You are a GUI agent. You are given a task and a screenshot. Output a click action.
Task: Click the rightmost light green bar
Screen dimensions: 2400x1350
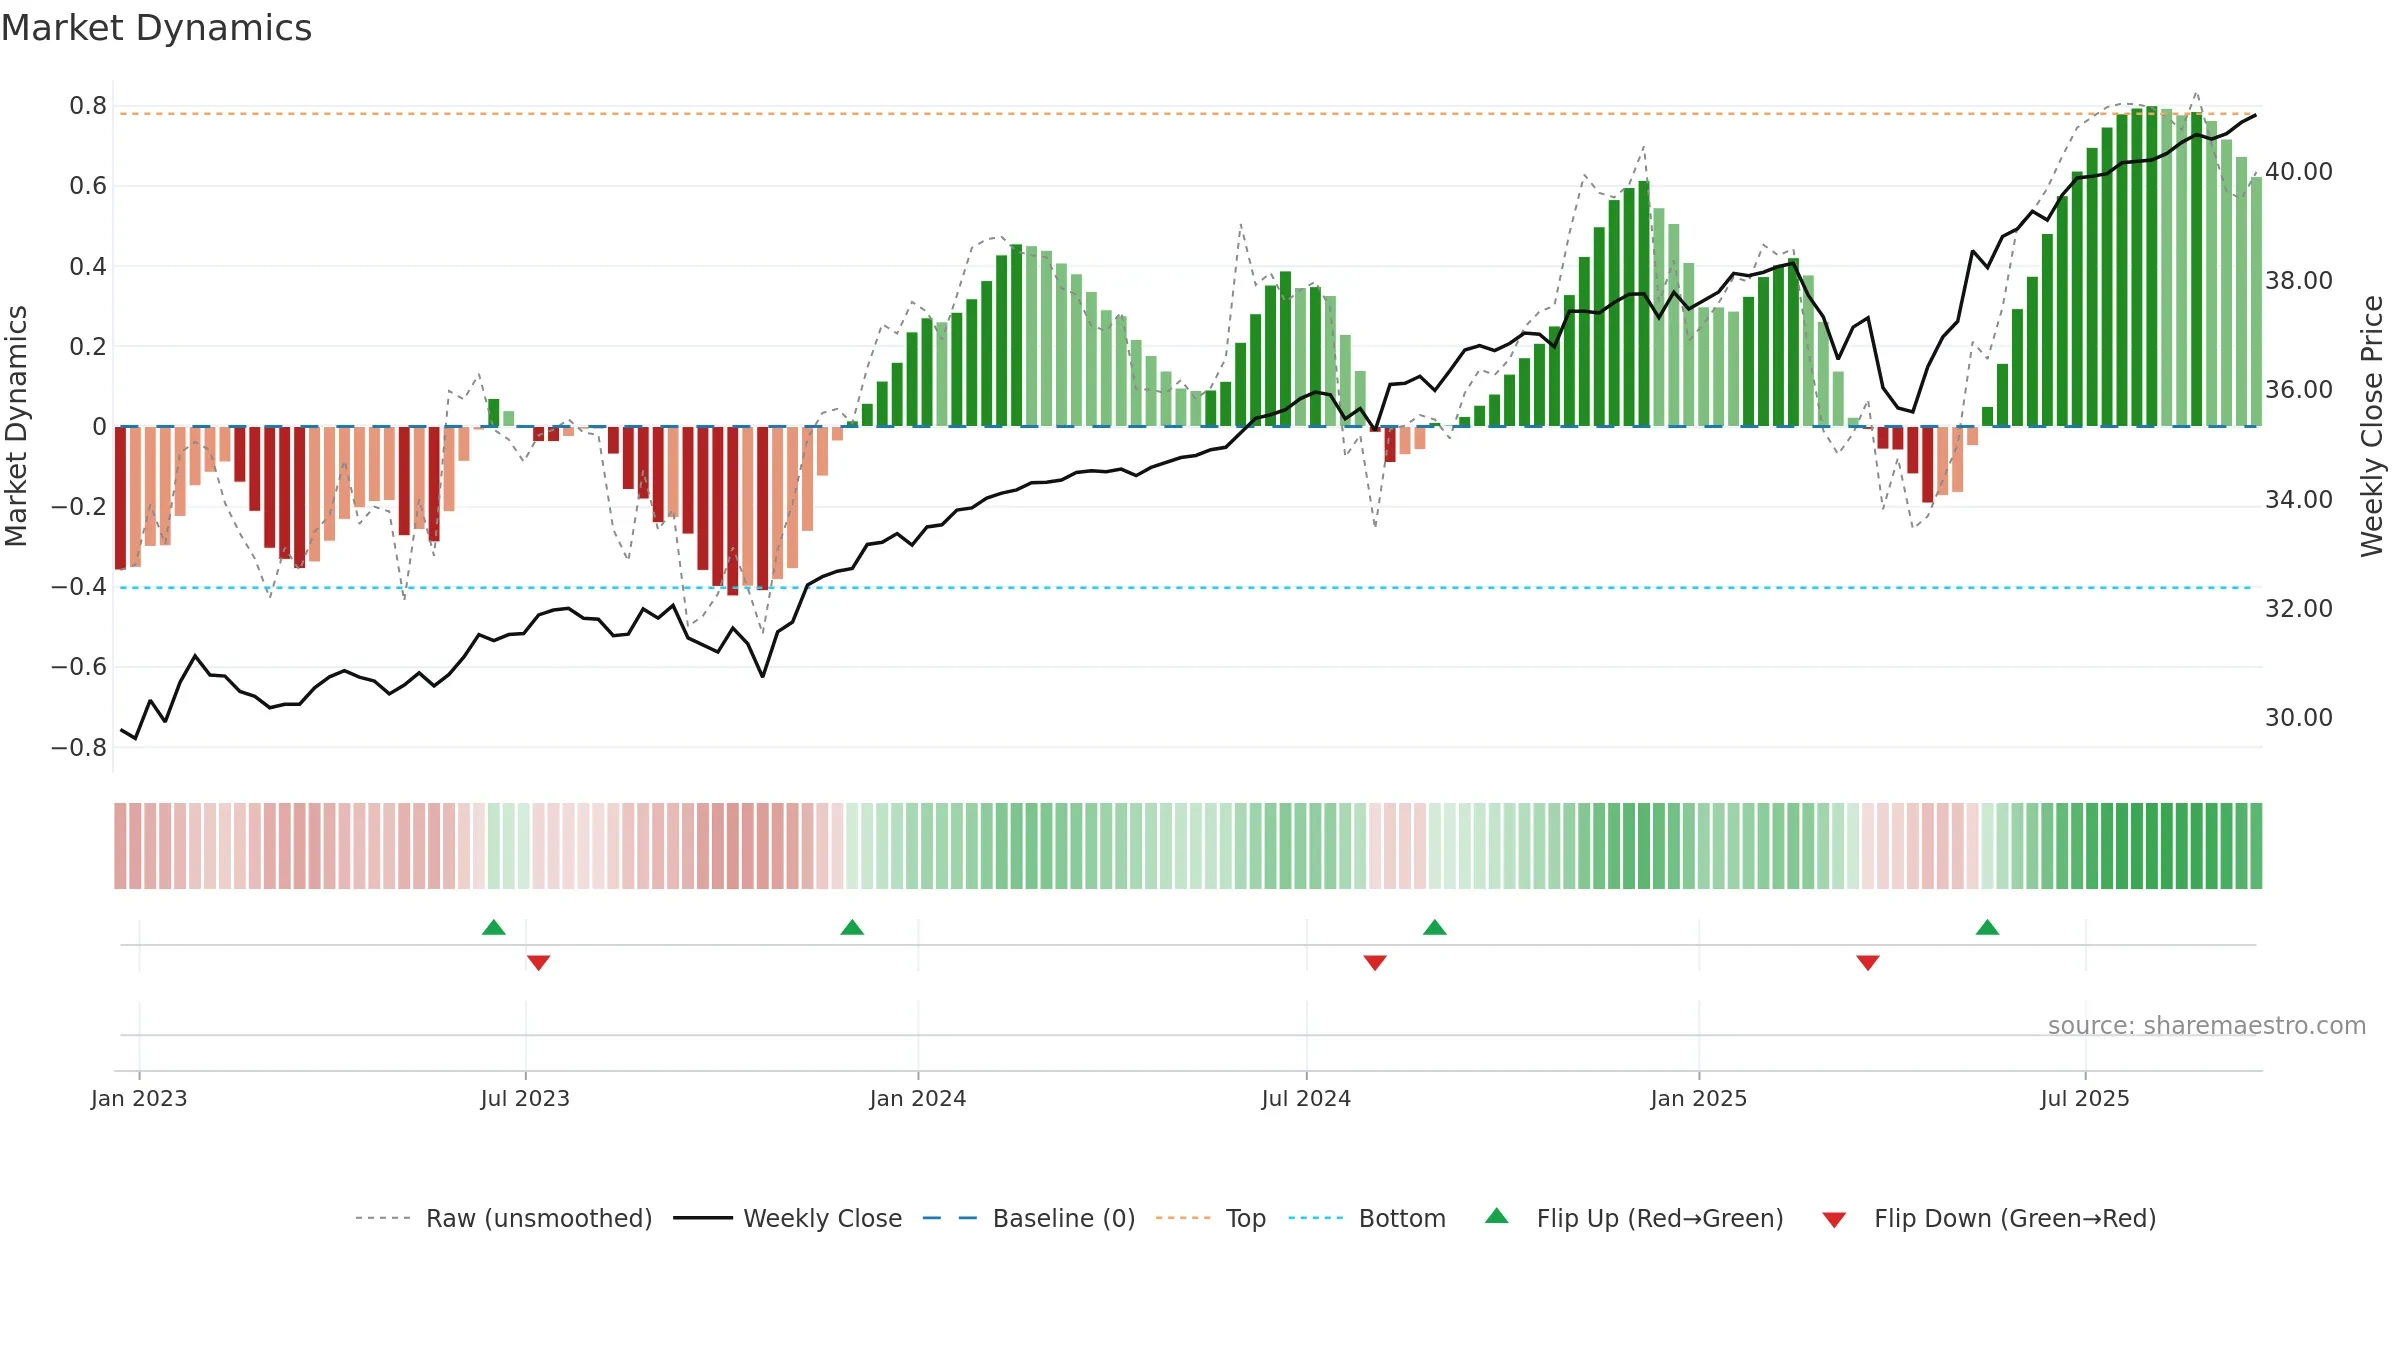(2256, 302)
